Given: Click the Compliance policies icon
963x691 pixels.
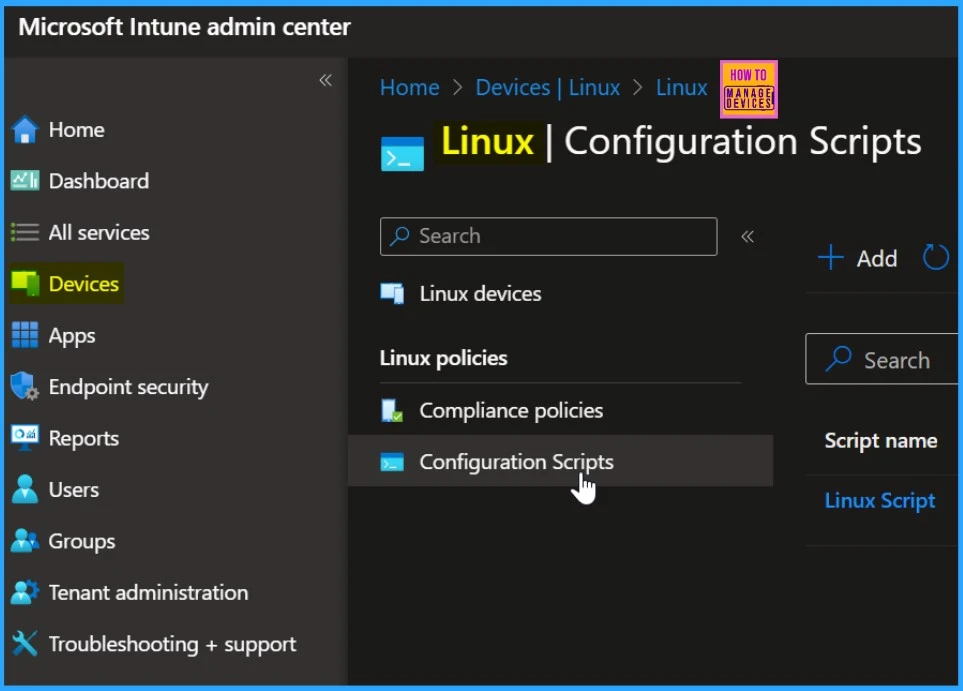Looking at the screenshot, I should tap(392, 410).
